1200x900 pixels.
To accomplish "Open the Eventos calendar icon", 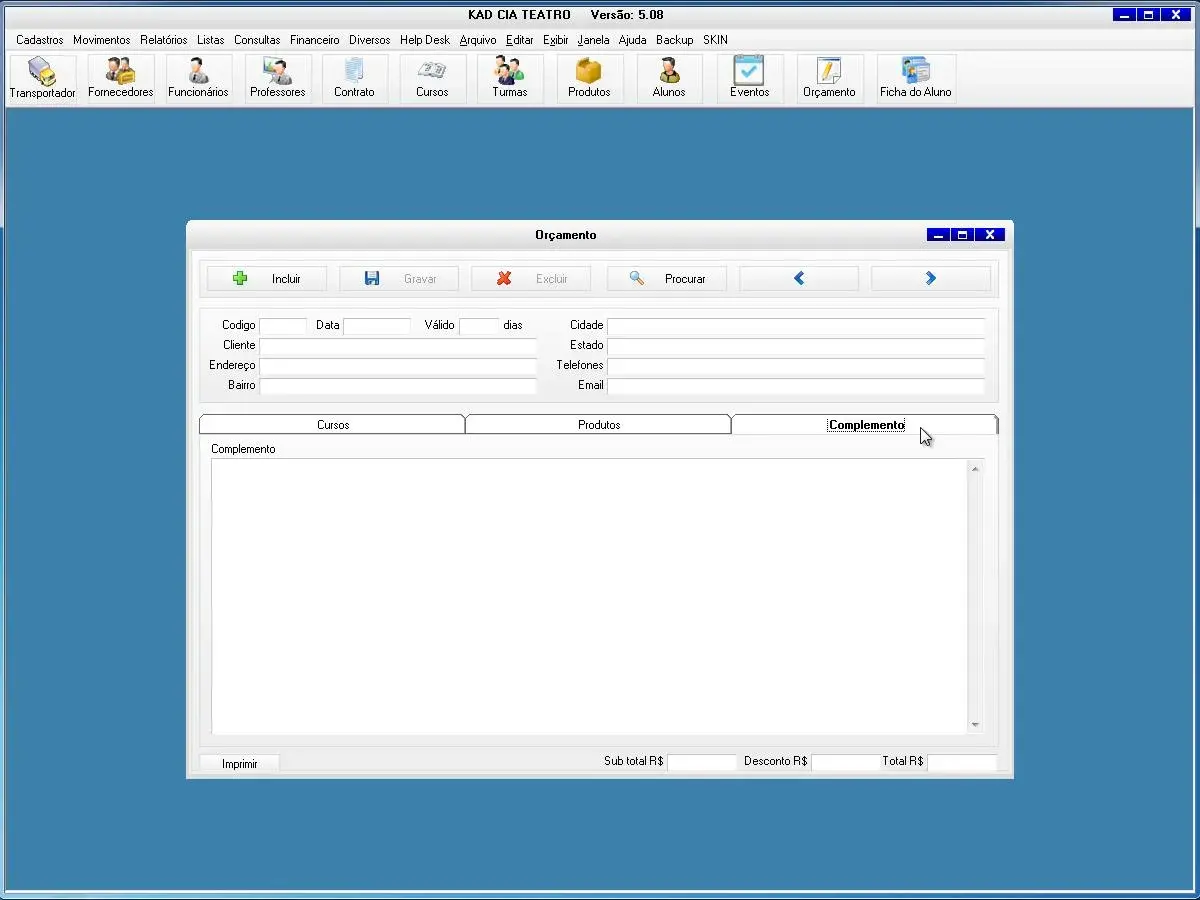I will tap(749, 78).
